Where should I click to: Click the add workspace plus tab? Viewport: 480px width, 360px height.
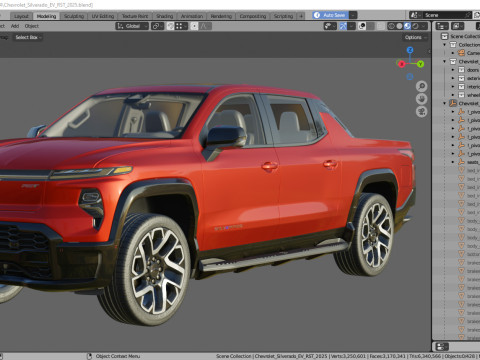(301, 16)
